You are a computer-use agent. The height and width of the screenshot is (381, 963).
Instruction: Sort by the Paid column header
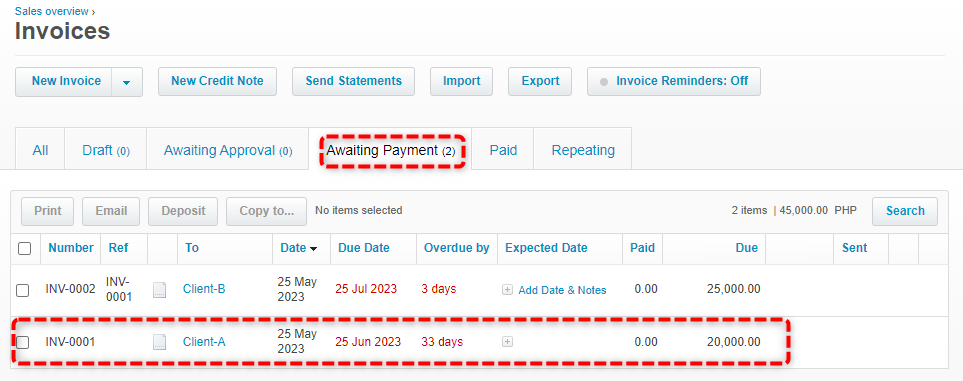(642, 248)
